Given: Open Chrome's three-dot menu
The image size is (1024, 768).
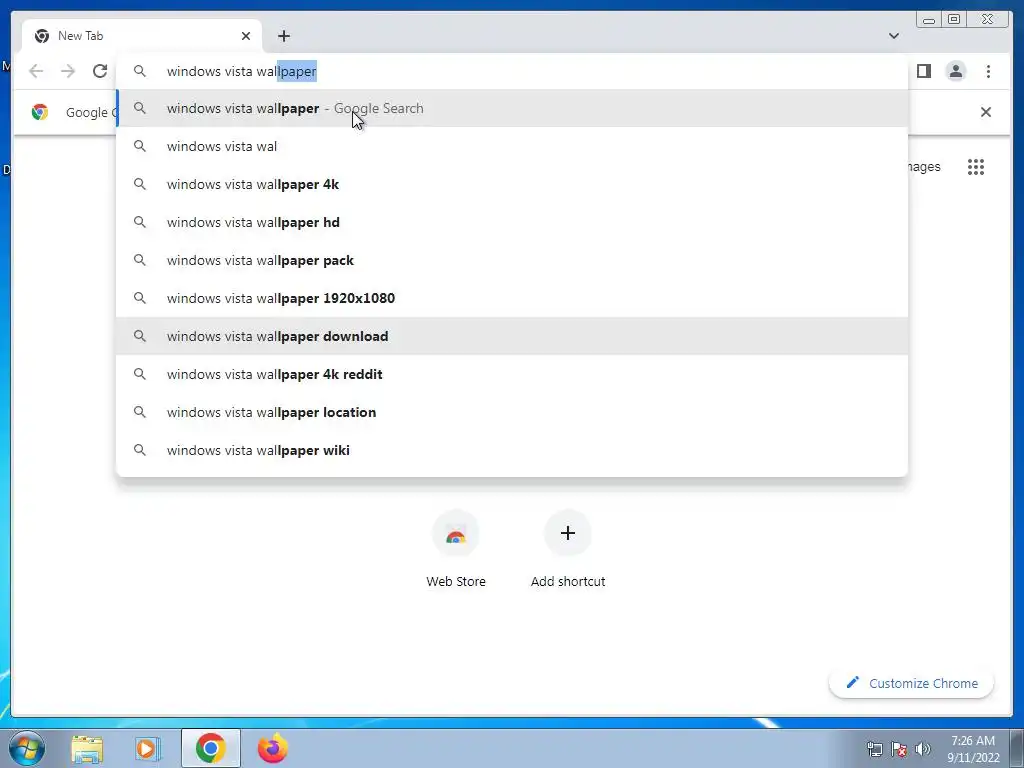Looking at the screenshot, I should (x=988, y=71).
